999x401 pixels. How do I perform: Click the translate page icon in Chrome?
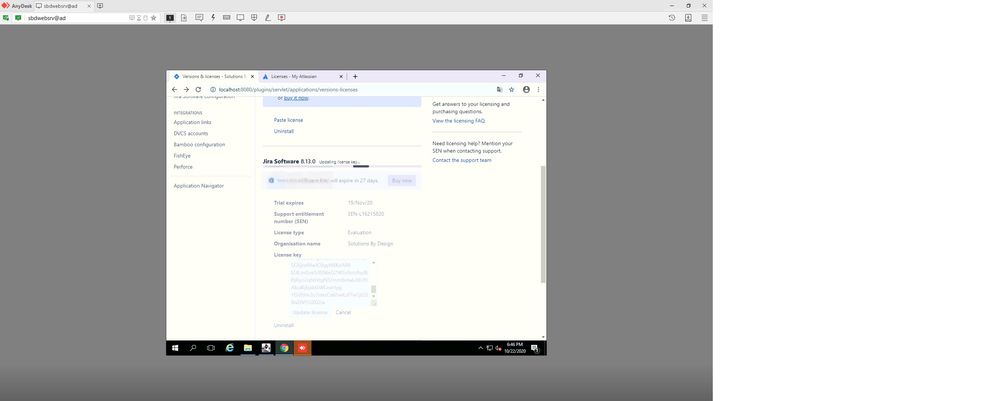(x=500, y=90)
